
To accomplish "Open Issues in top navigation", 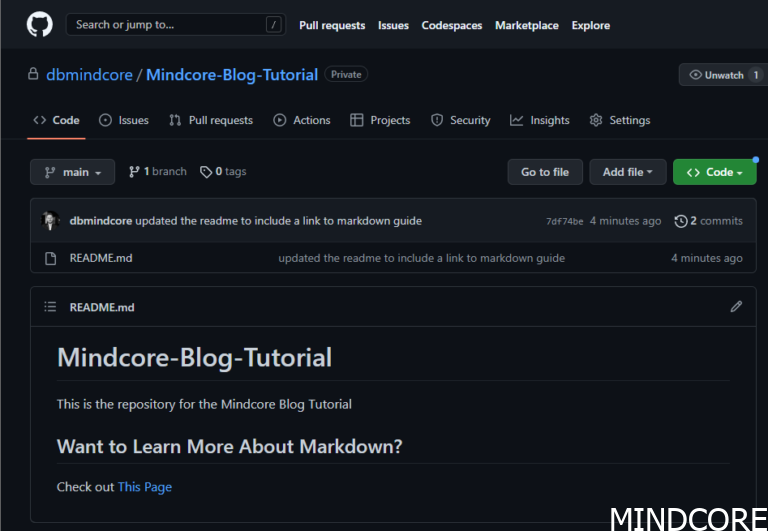I will pos(393,25).
